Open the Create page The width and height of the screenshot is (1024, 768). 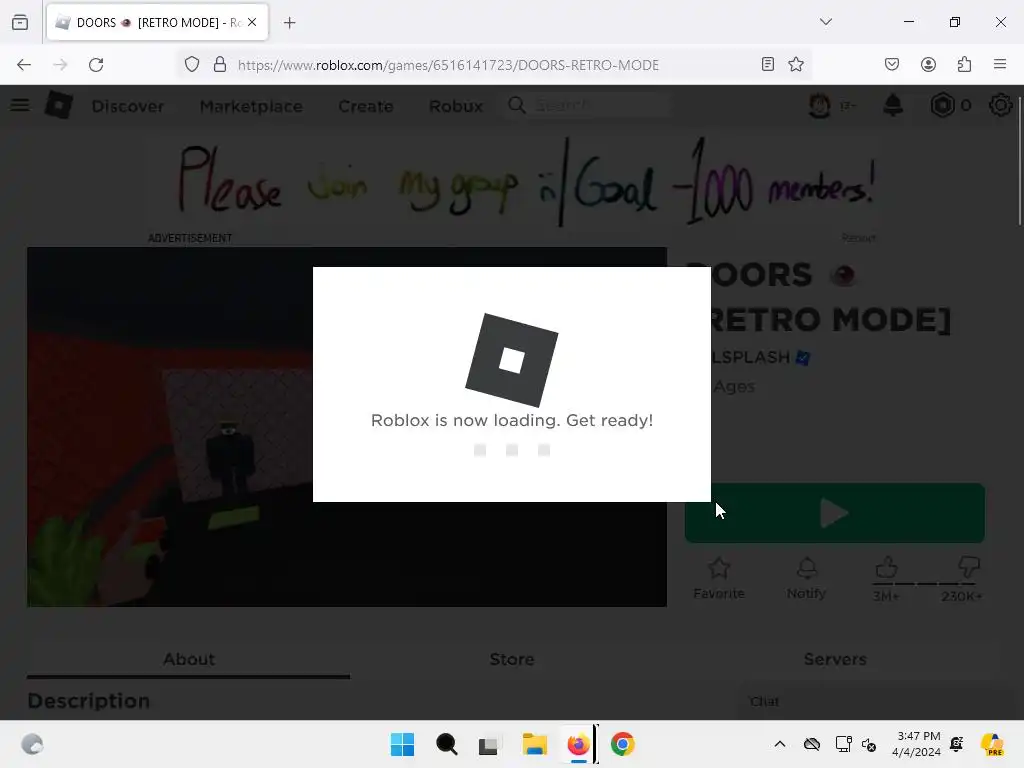tap(366, 106)
